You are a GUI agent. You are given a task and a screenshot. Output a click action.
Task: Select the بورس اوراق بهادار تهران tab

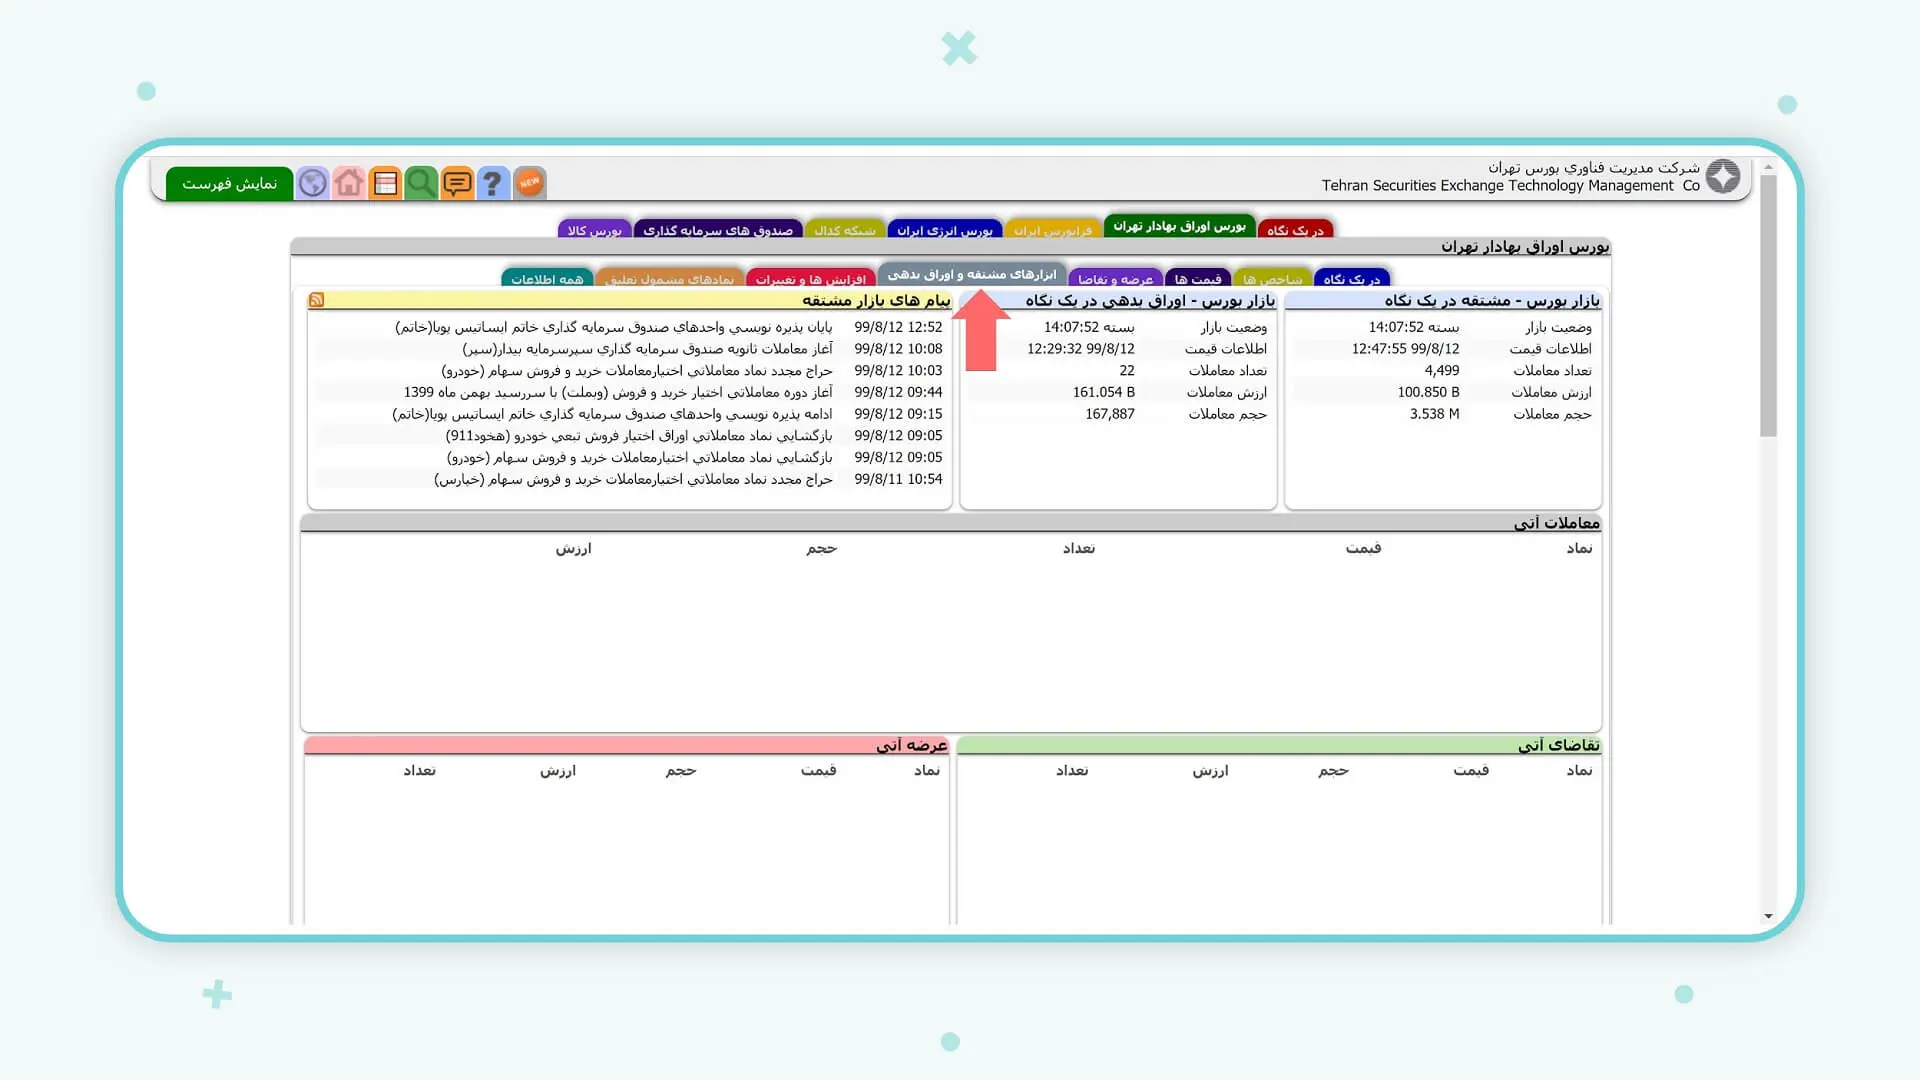(1179, 226)
